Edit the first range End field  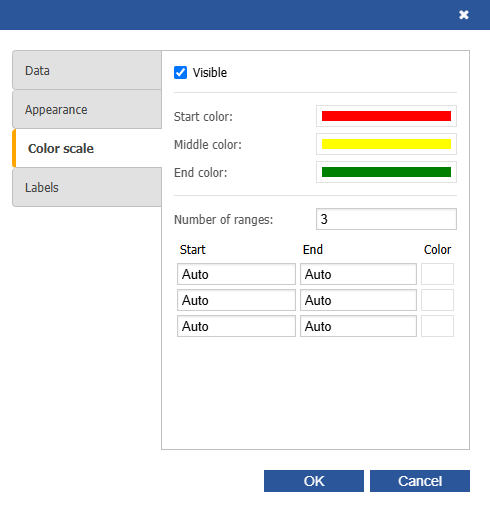click(358, 274)
